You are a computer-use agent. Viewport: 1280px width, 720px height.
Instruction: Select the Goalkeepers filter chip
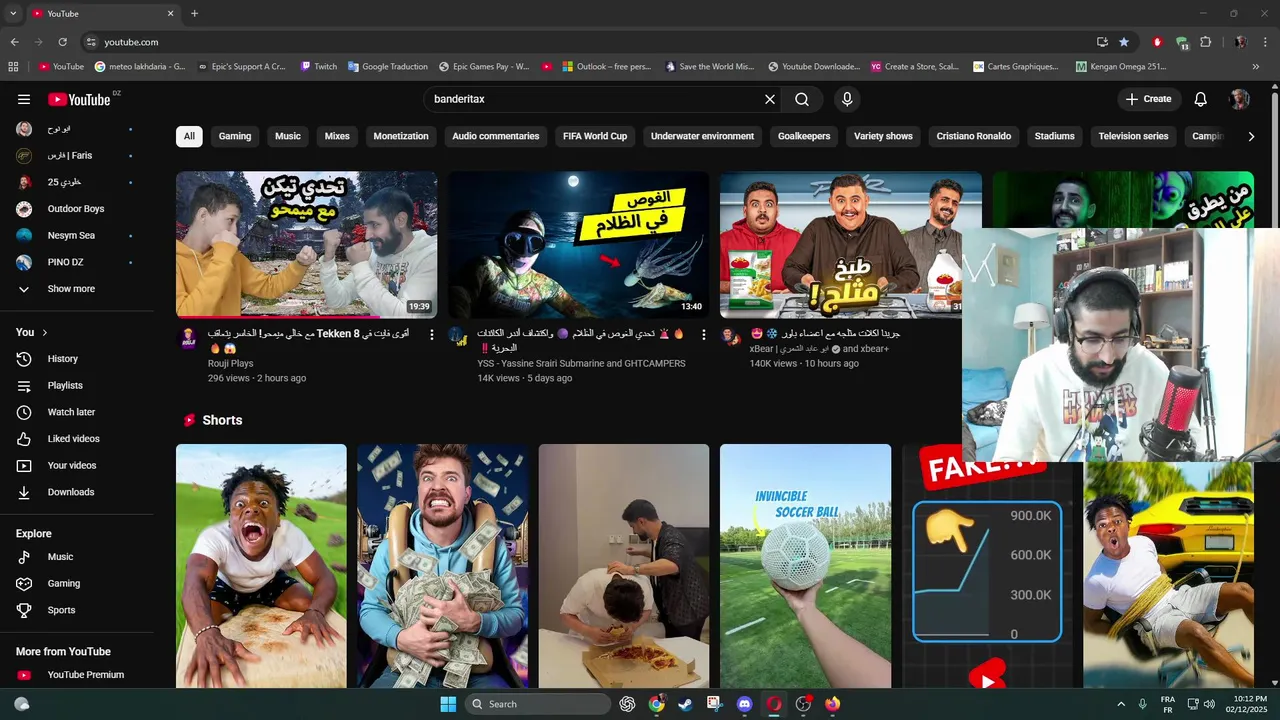[804, 136]
